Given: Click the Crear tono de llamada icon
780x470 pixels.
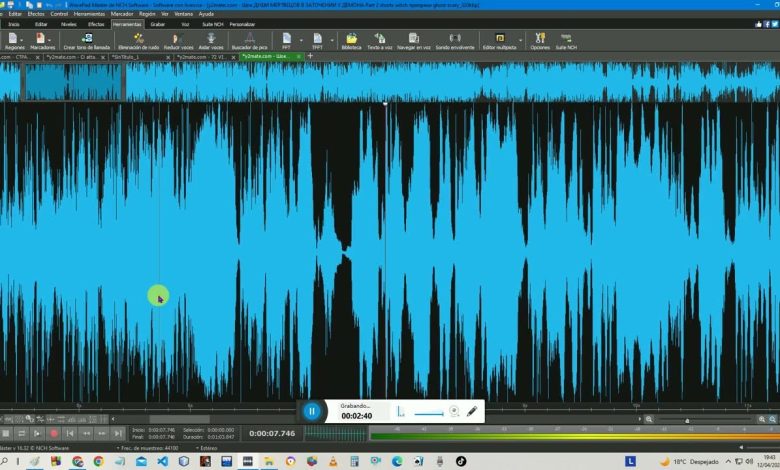Looking at the screenshot, I should point(87,39).
